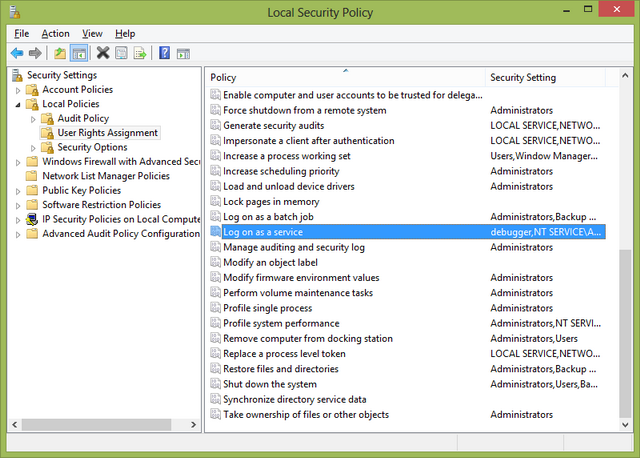Image resolution: width=640 pixels, height=458 pixels.
Task: Click the tree pane scroll left arrow
Action: pyautogui.click(x=15, y=425)
